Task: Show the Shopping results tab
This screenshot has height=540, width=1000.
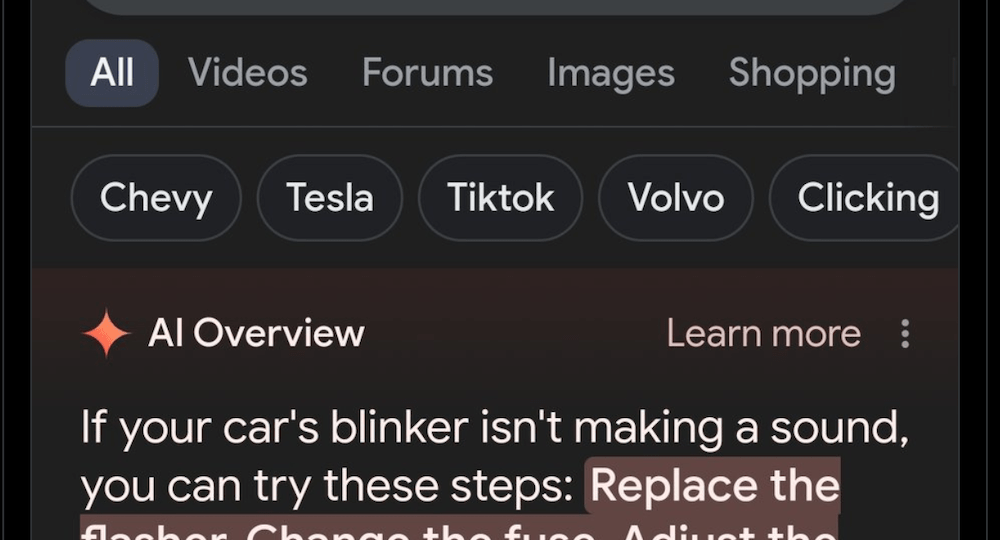Action: (x=811, y=73)
